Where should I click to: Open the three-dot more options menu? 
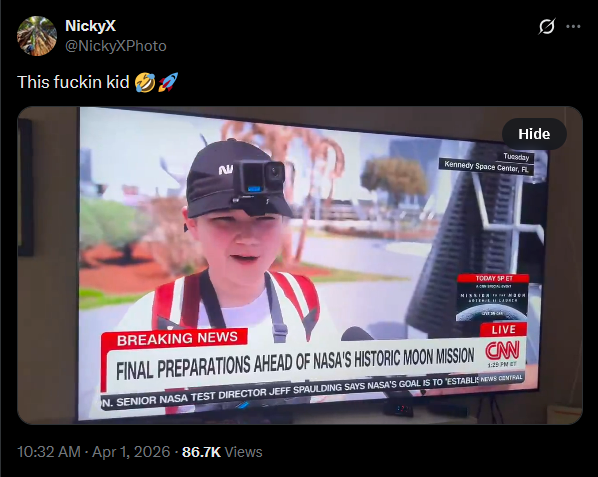pos(573,26)
